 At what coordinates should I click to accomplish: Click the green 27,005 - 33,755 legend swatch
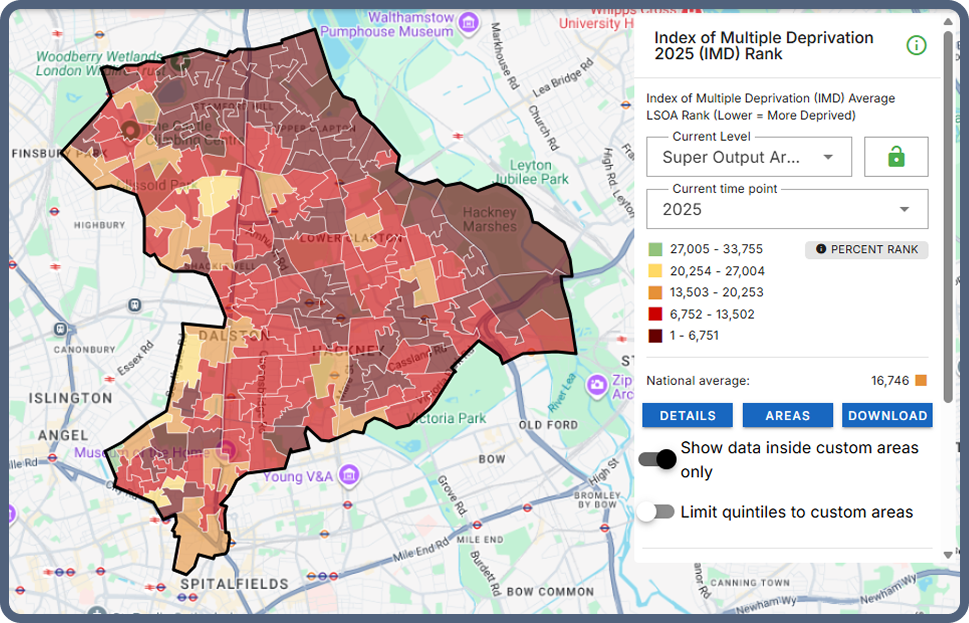point(654,249)
